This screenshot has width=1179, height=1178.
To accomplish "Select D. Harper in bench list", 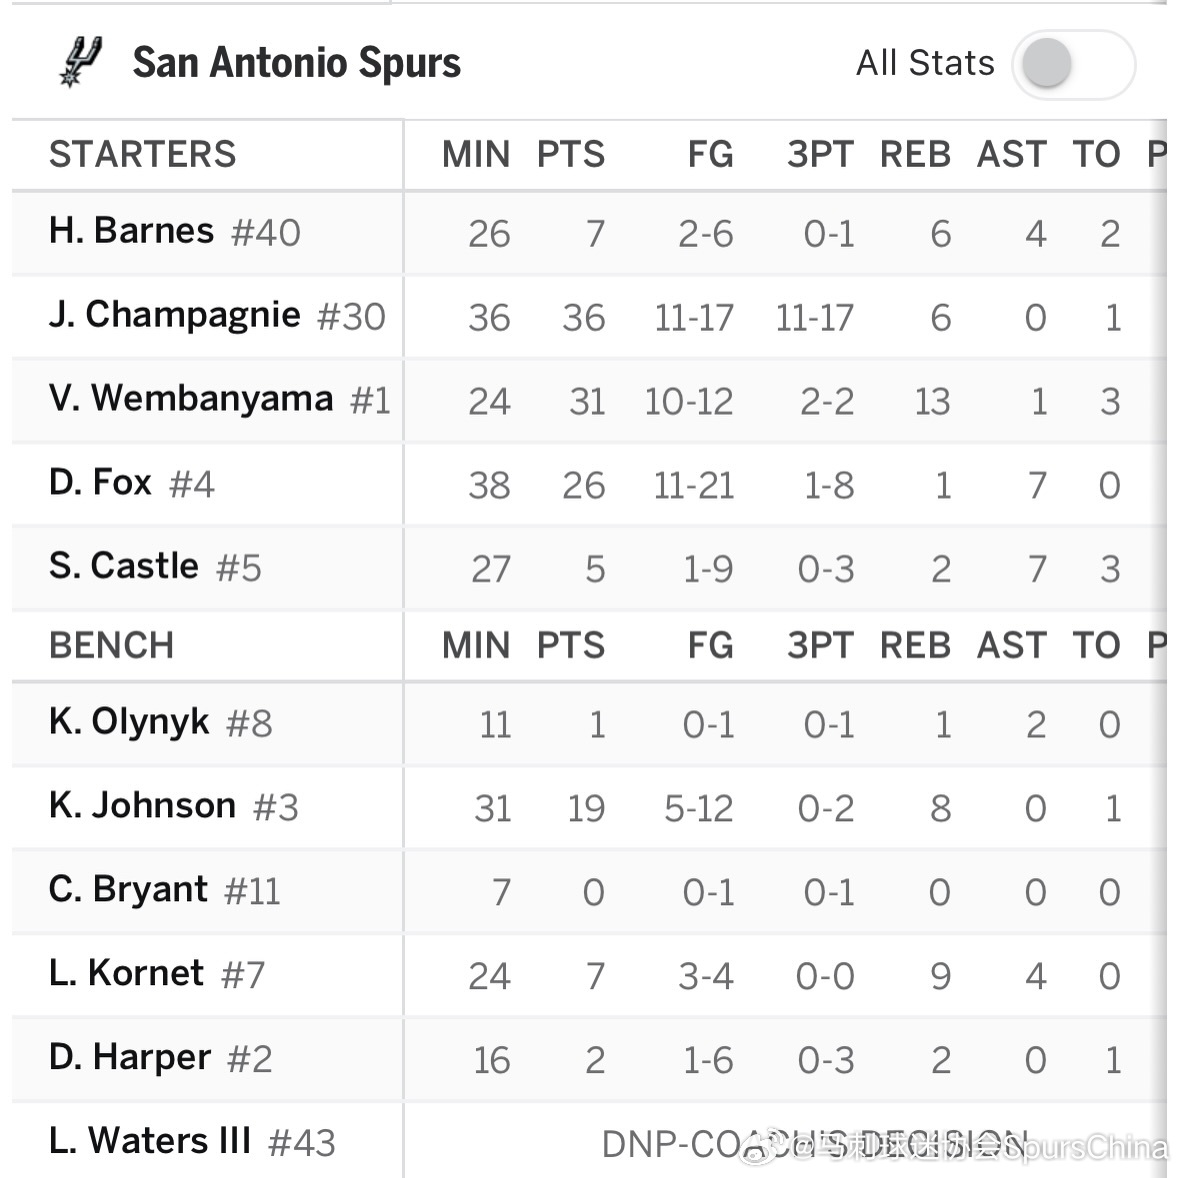I will (130, 1058).
